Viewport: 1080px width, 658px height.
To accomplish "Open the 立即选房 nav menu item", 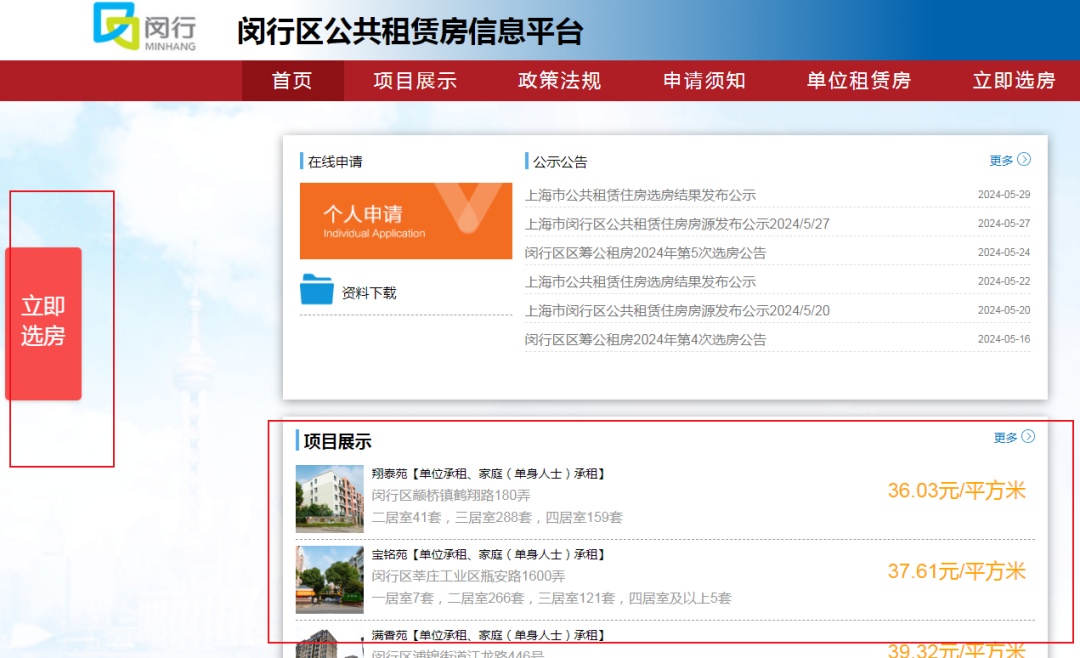I will pos(1014,81).
